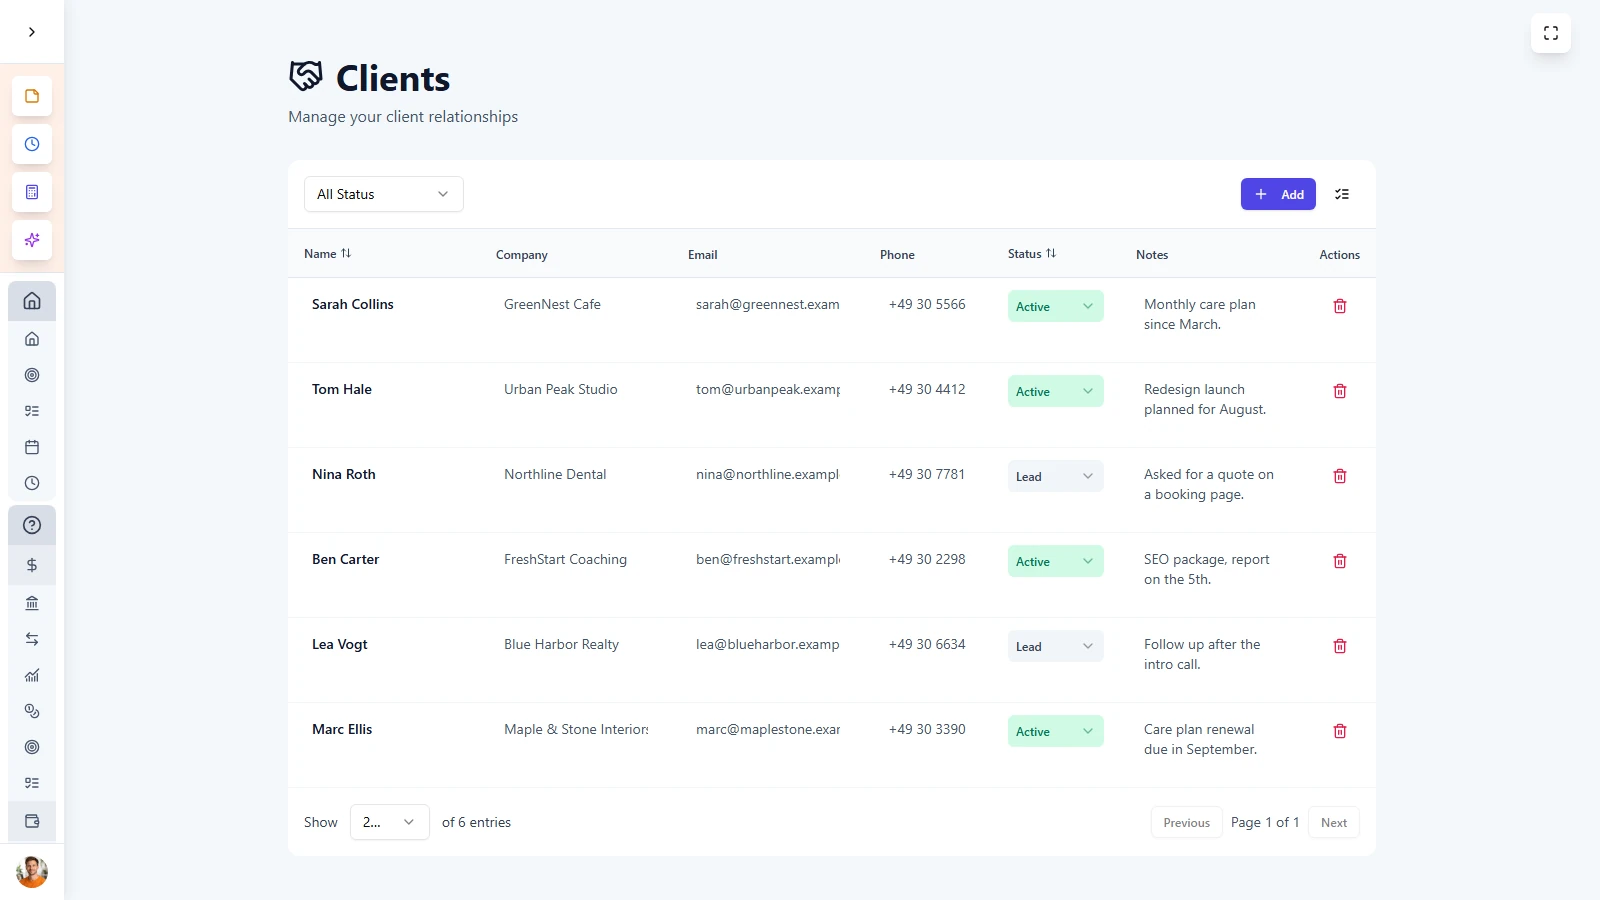Open the purple sparkles AI tool

click(32, 240)
